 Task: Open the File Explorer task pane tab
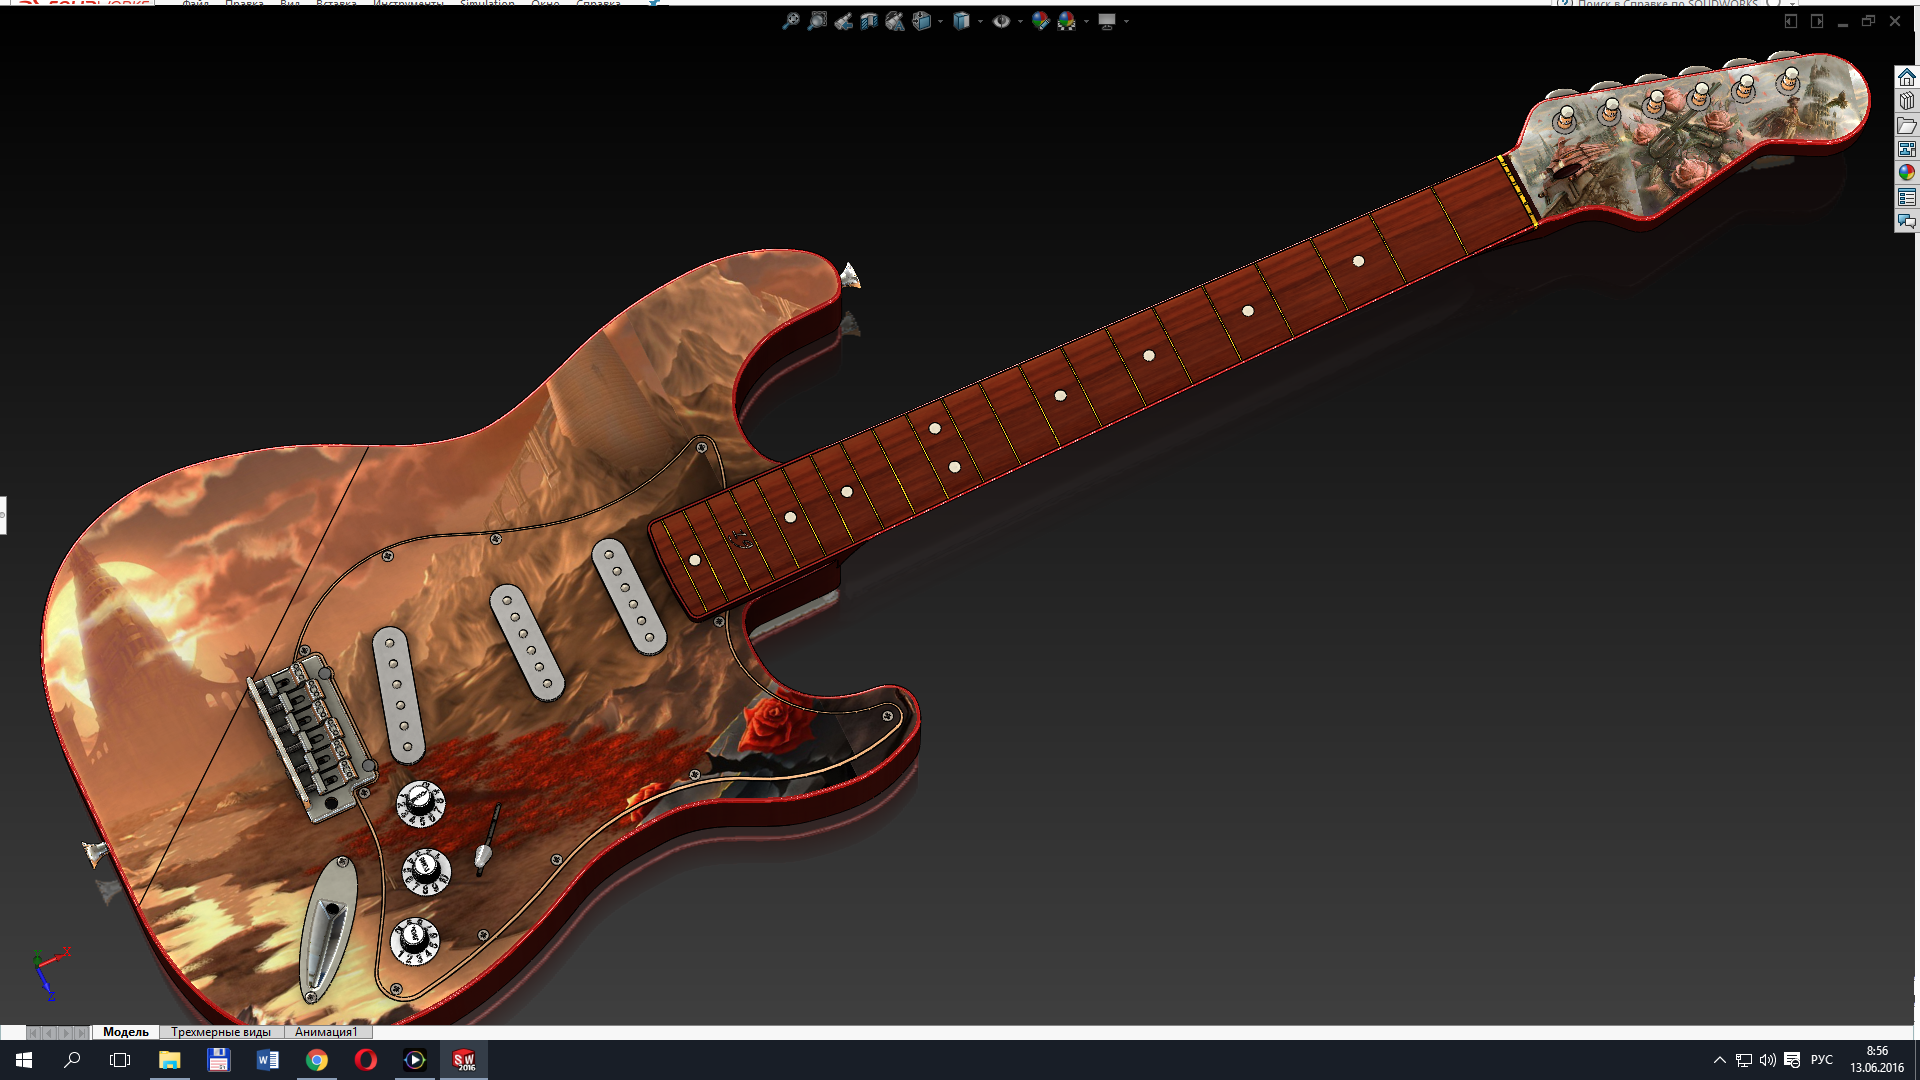(1907, 125)
